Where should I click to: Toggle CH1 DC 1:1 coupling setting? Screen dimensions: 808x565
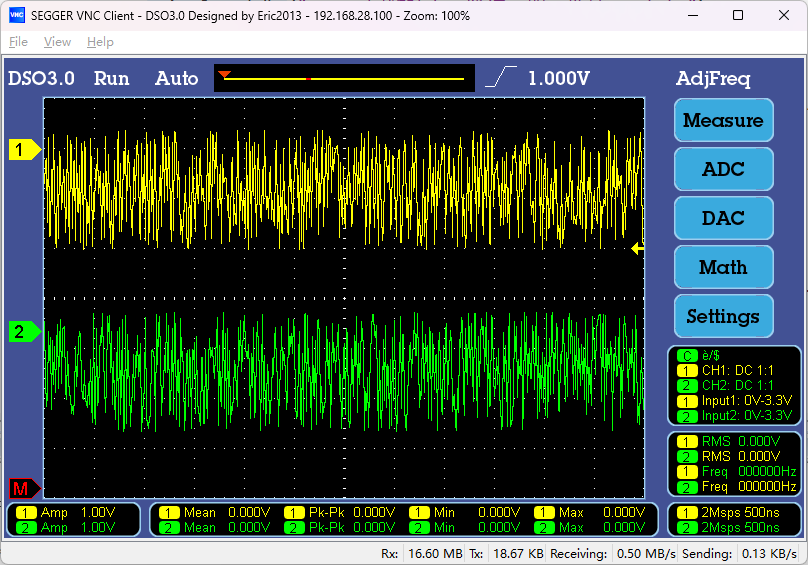coord(737,370)
